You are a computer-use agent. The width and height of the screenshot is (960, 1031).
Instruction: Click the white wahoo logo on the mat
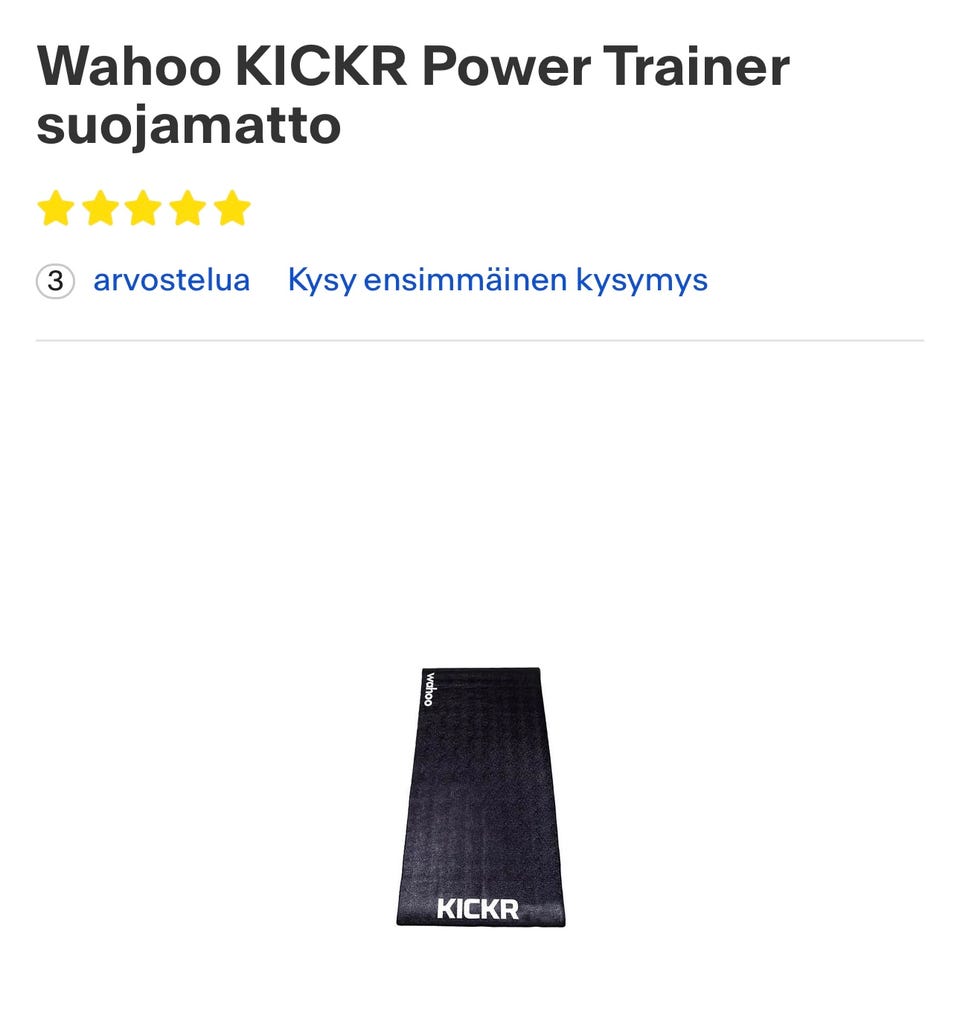point(429,688)
